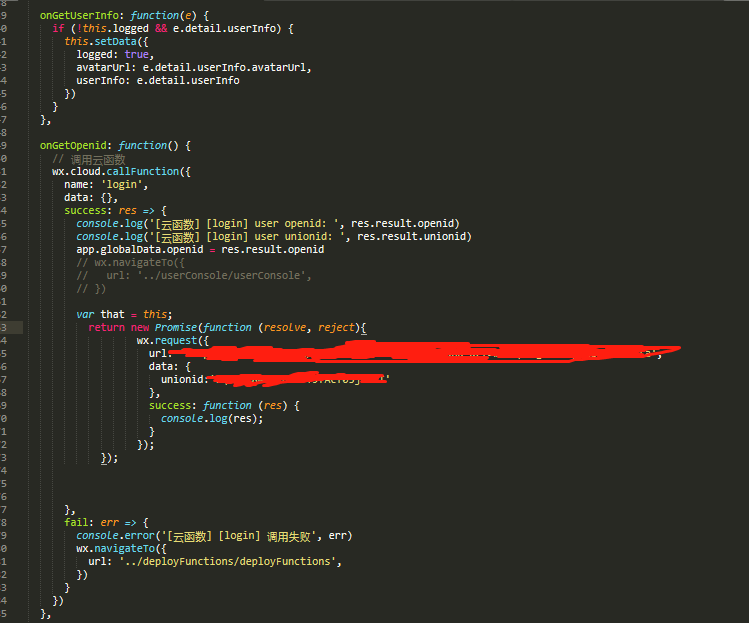
Task: Click the 'userInfo: e.detail.userInfo' line
Action: coord(158,80)
